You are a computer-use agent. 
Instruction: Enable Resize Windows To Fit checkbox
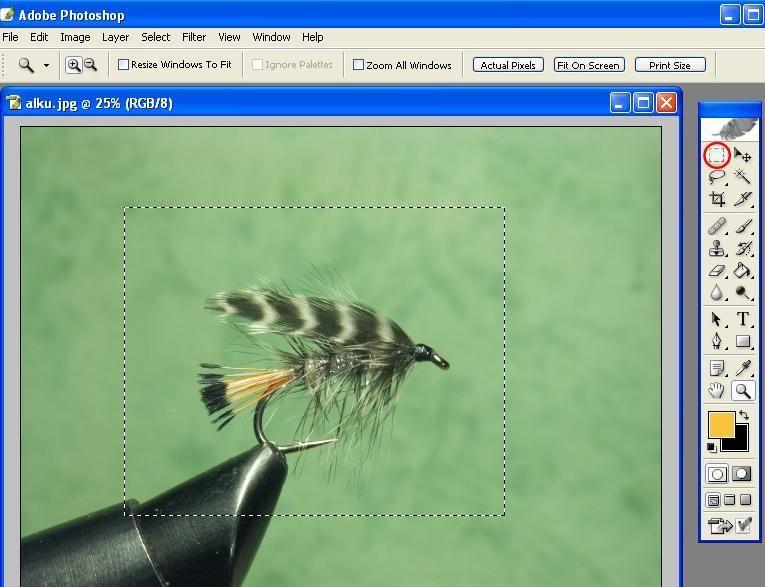click(x=124, y=65)
